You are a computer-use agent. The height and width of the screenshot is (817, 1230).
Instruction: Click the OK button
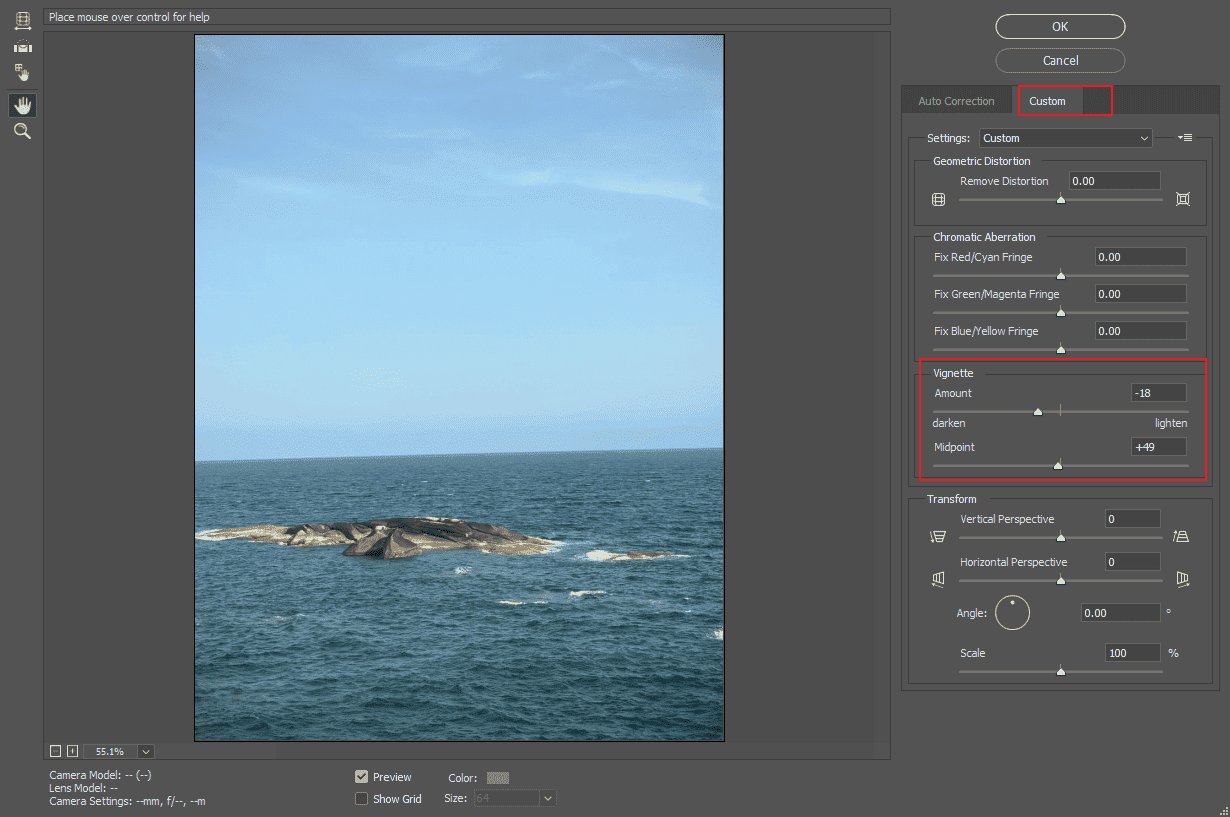(1060, 26)
